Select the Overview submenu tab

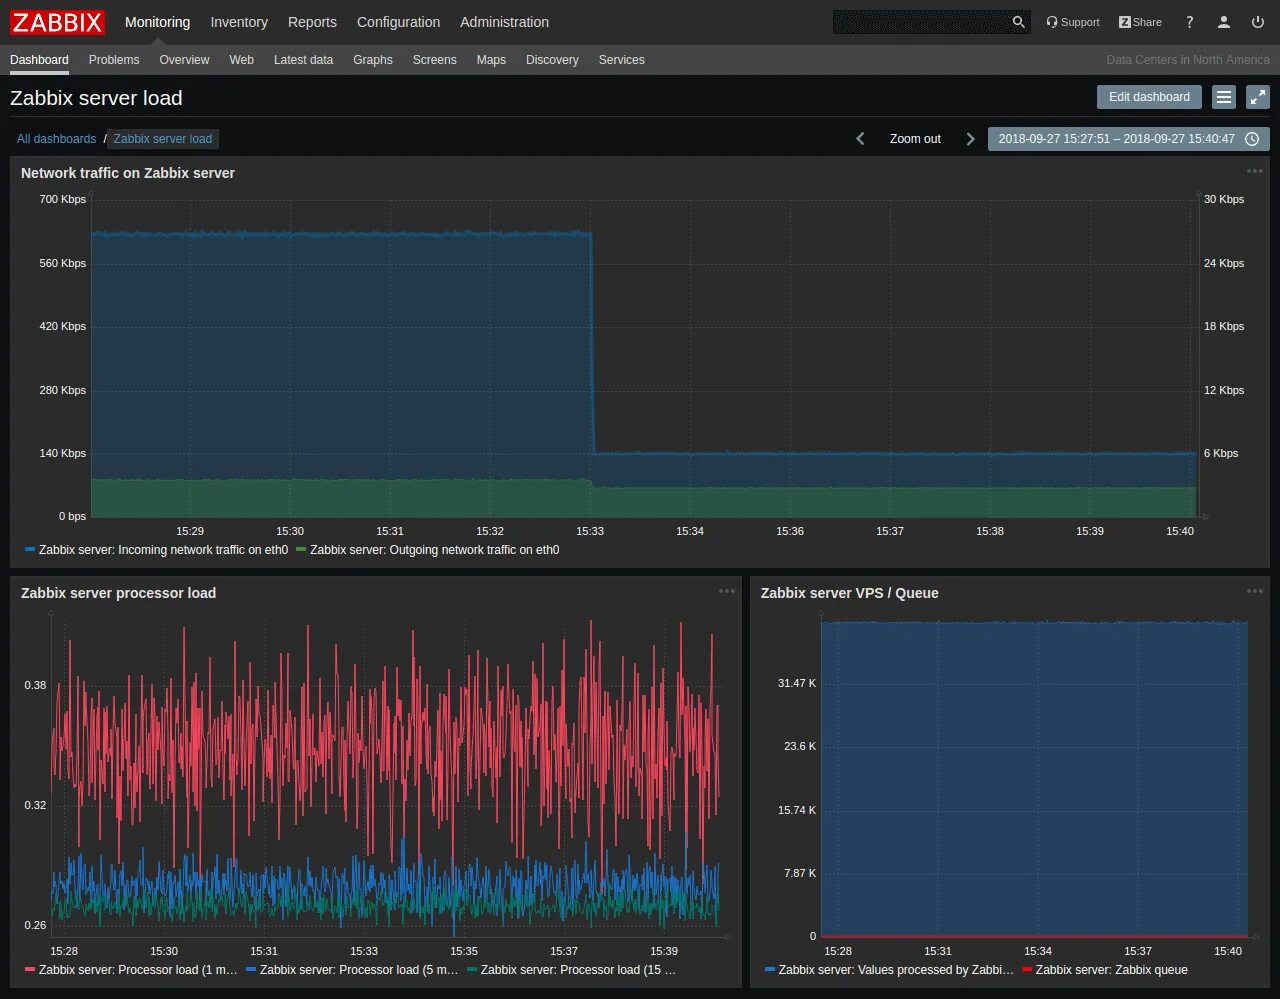pos(184,60)
